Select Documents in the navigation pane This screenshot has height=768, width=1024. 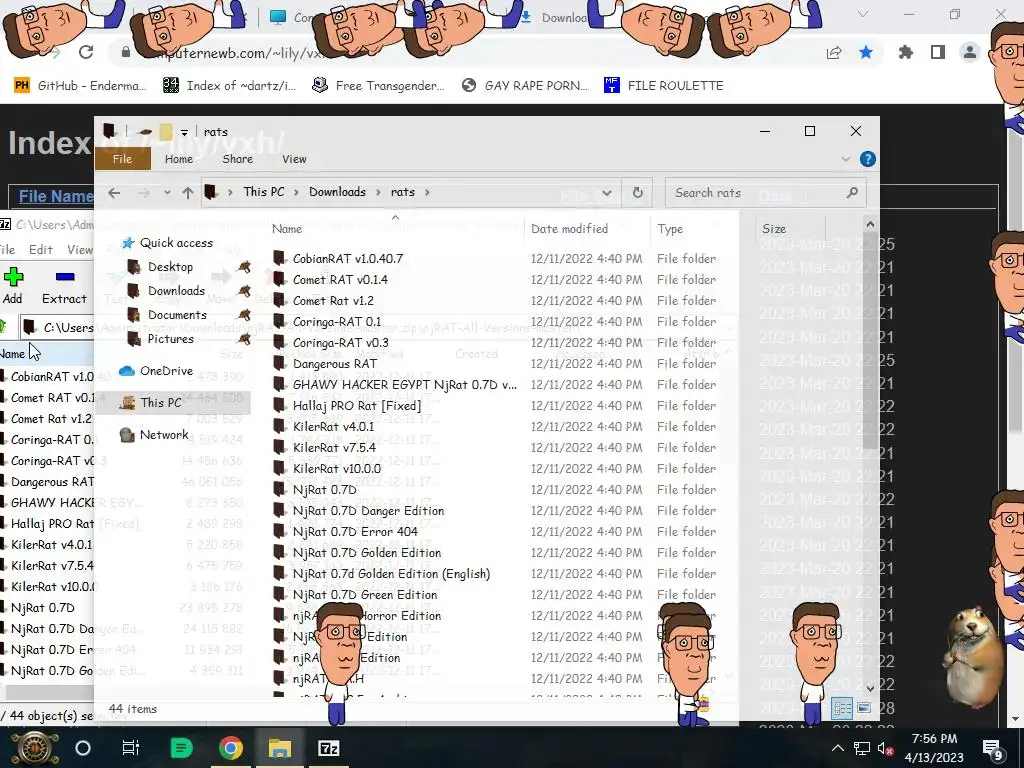(x=176, y=315)
